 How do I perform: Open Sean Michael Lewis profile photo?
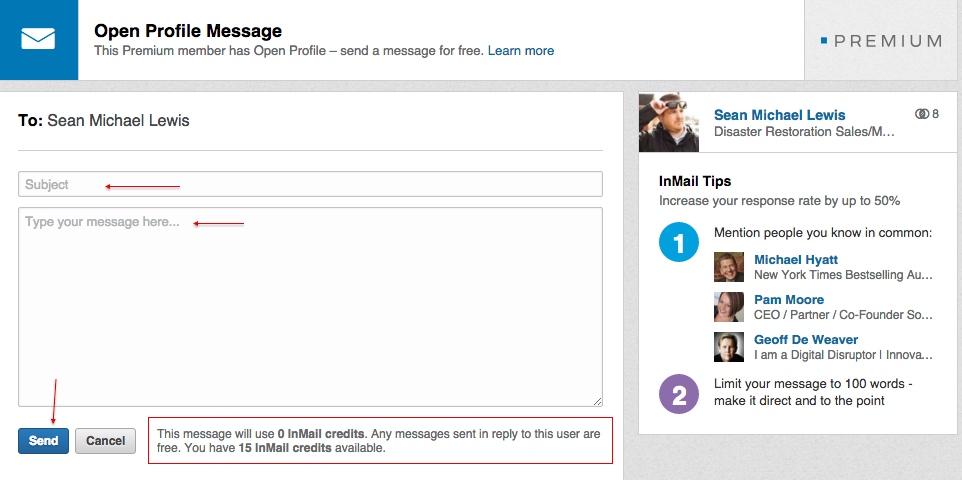click(669, 122)
